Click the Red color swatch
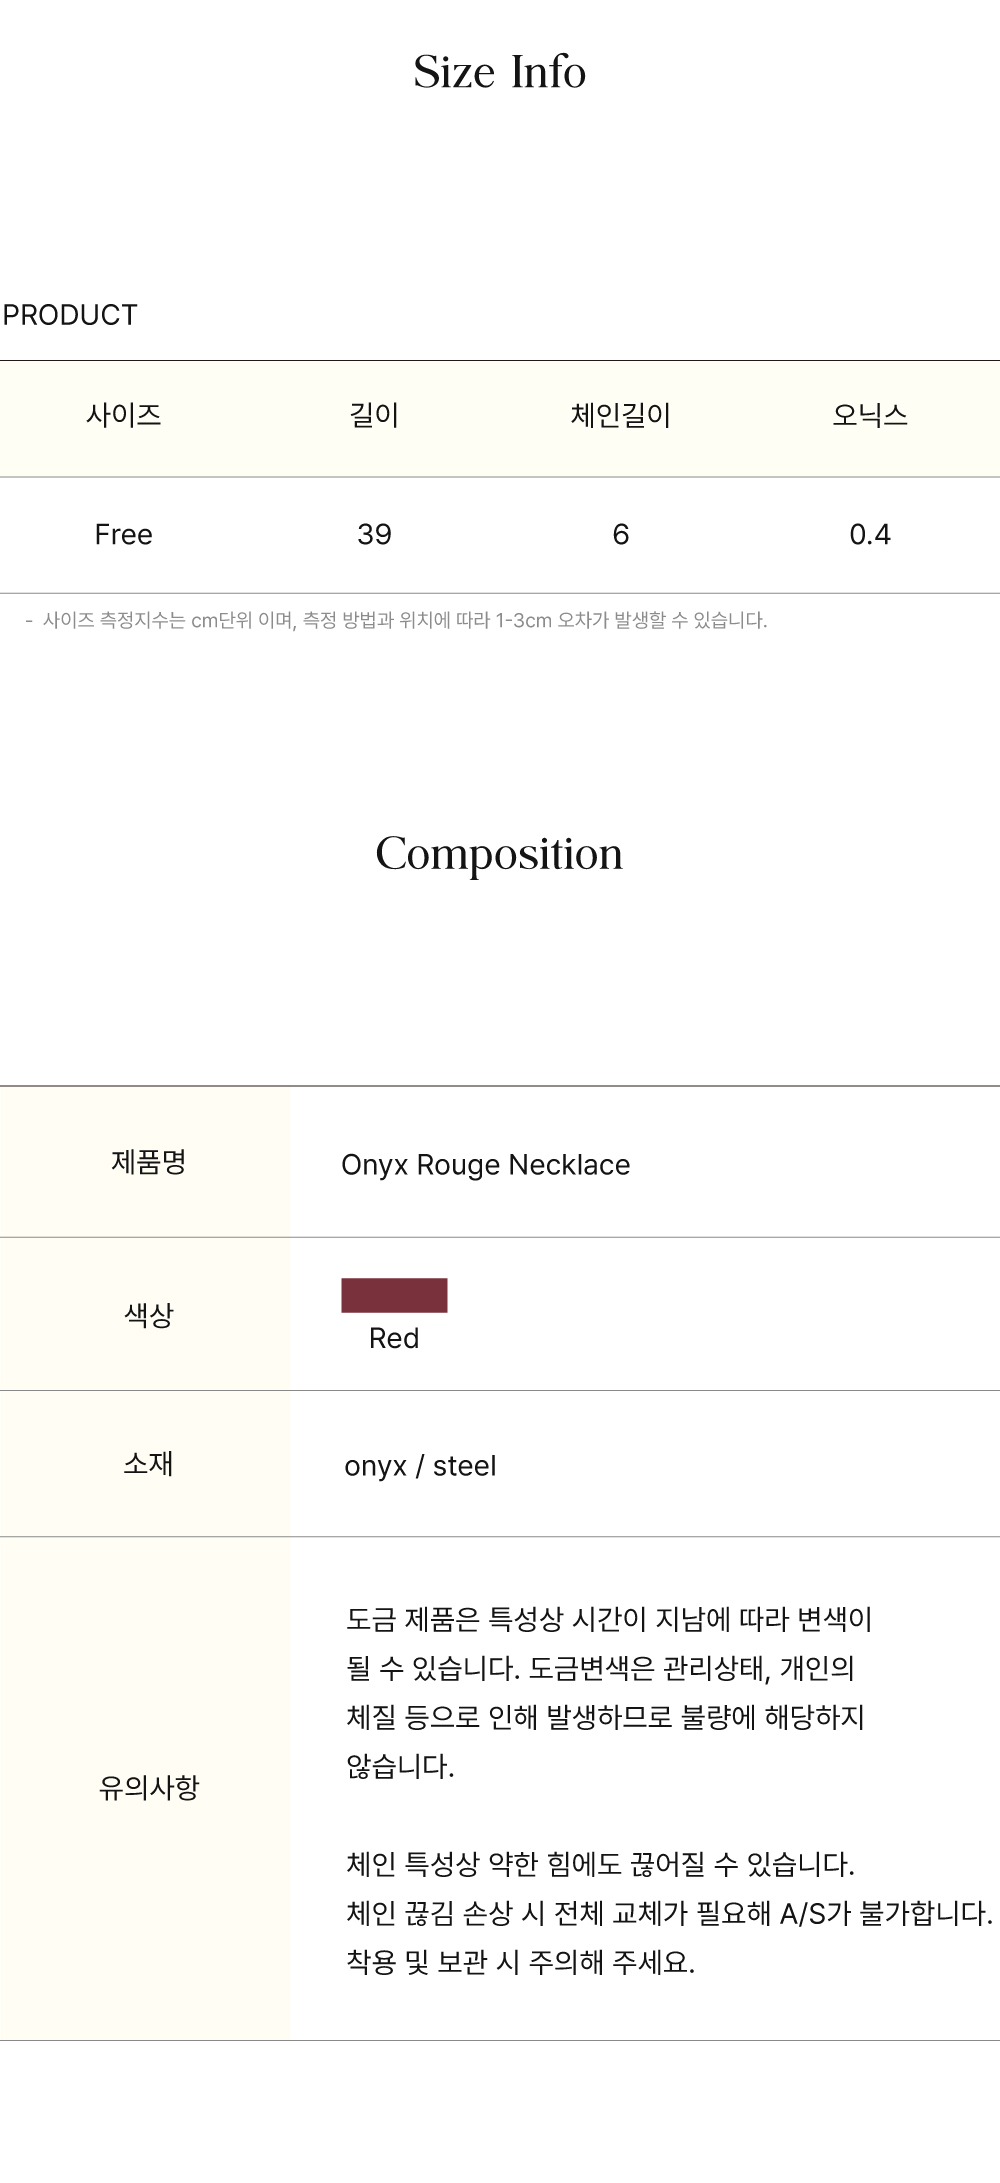Screen dimensions: 1000x2183 [x=394, y=1295]
